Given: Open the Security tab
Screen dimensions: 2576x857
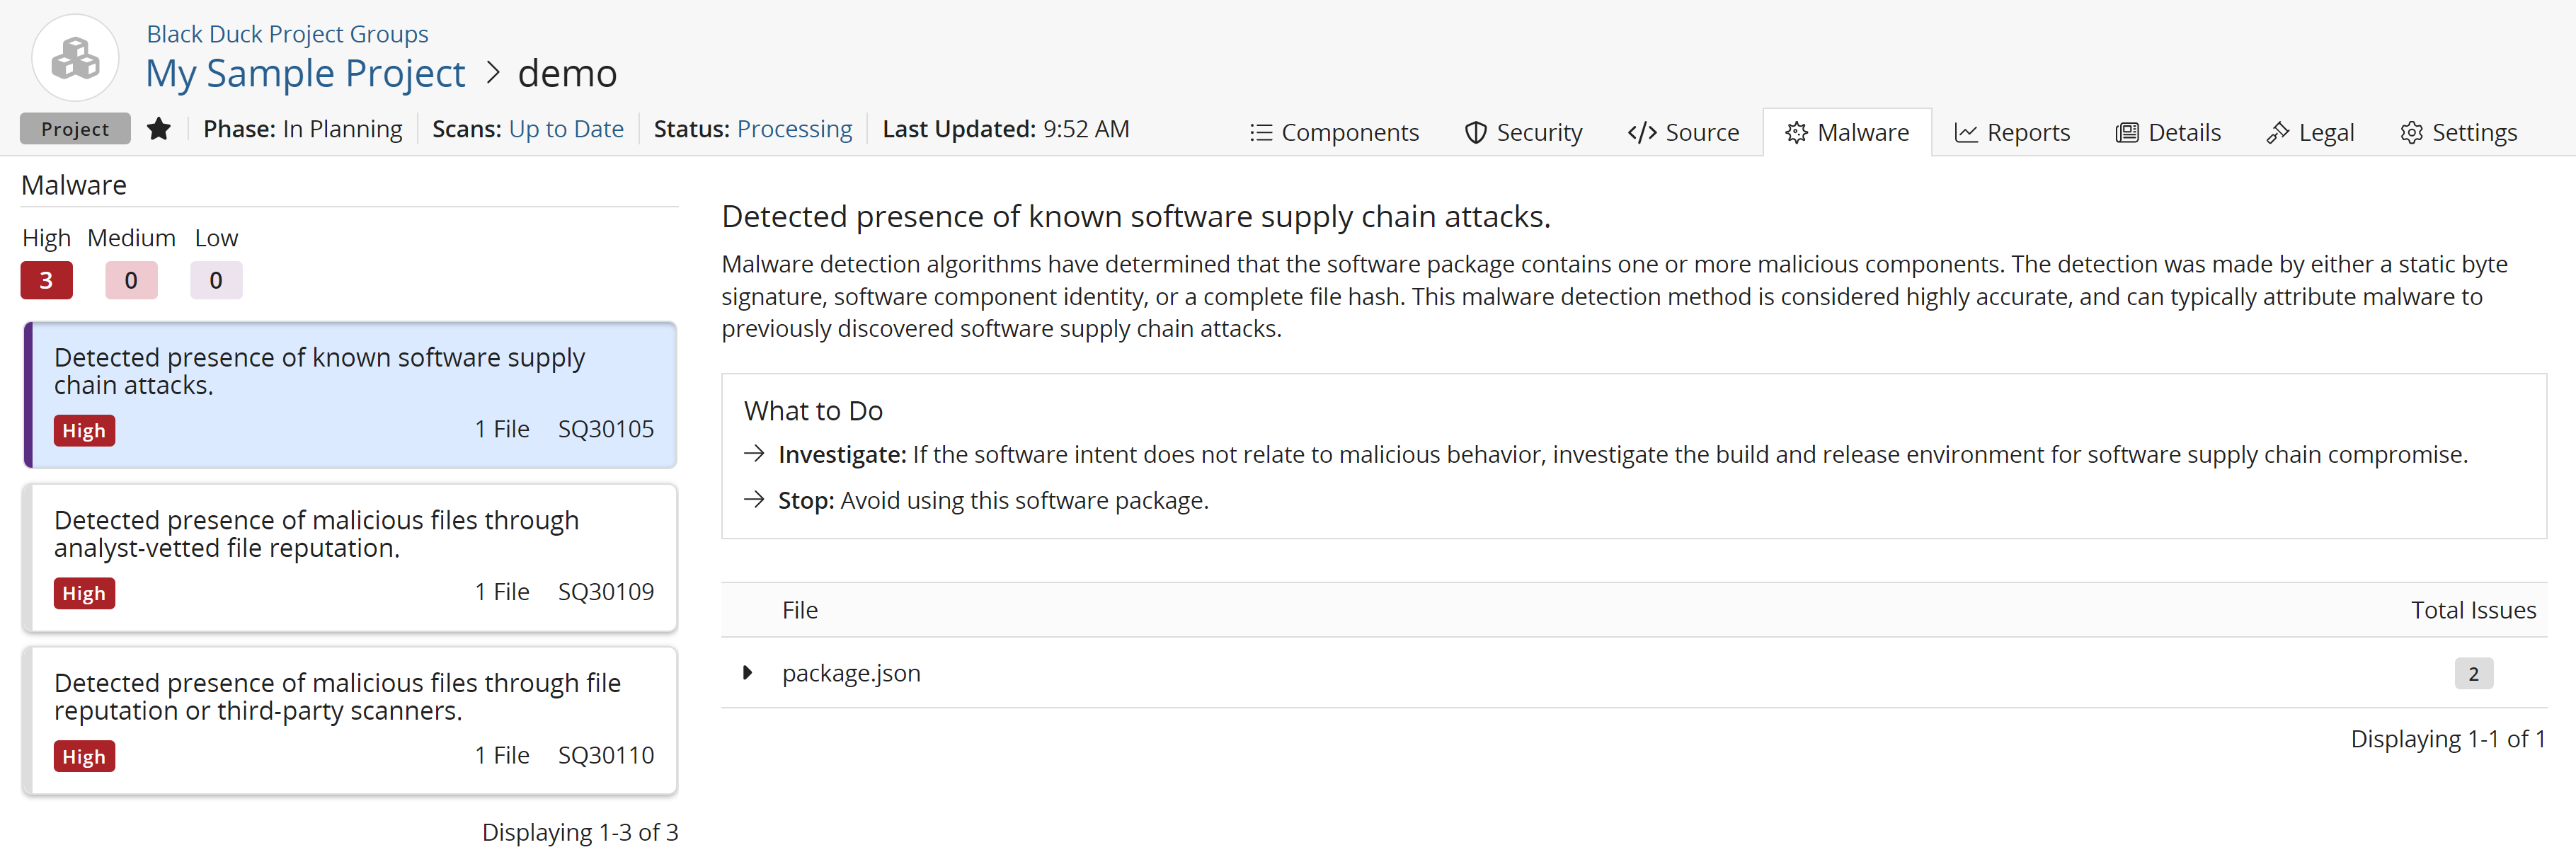Looking at the screenshot, I should pos(1523,132).
